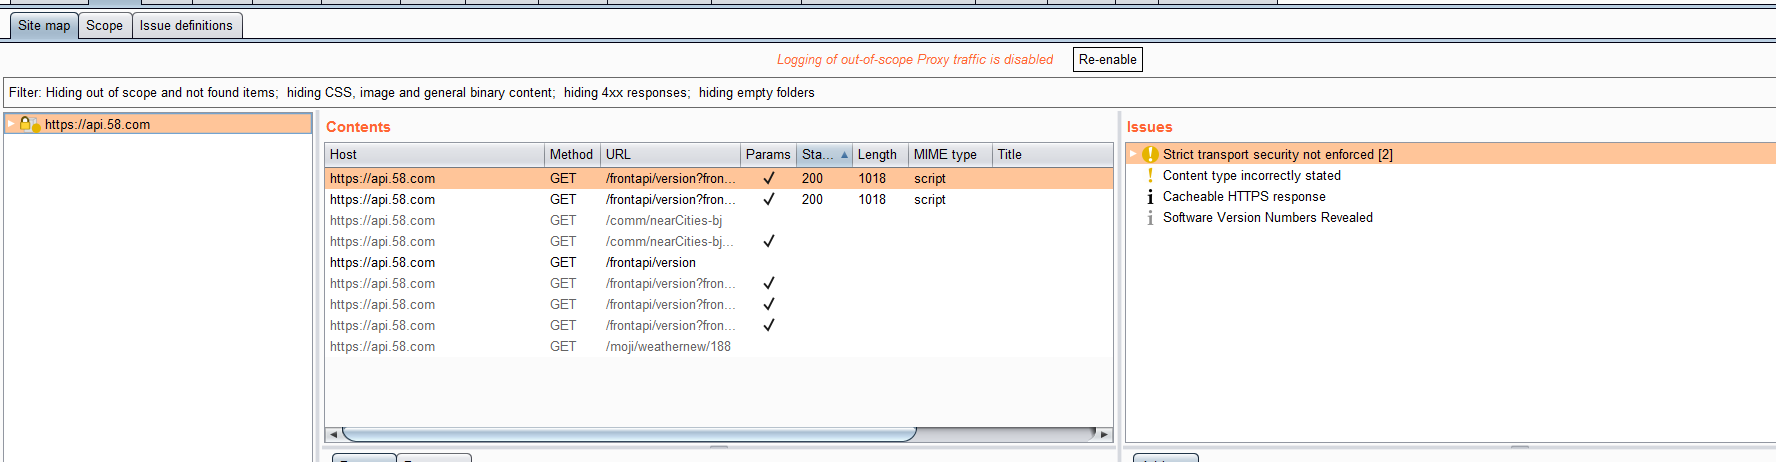Viewport: 1776px width, 462px height.
Task: Click the Params checkmark in the highlighted first row
Action: point(769,178)
